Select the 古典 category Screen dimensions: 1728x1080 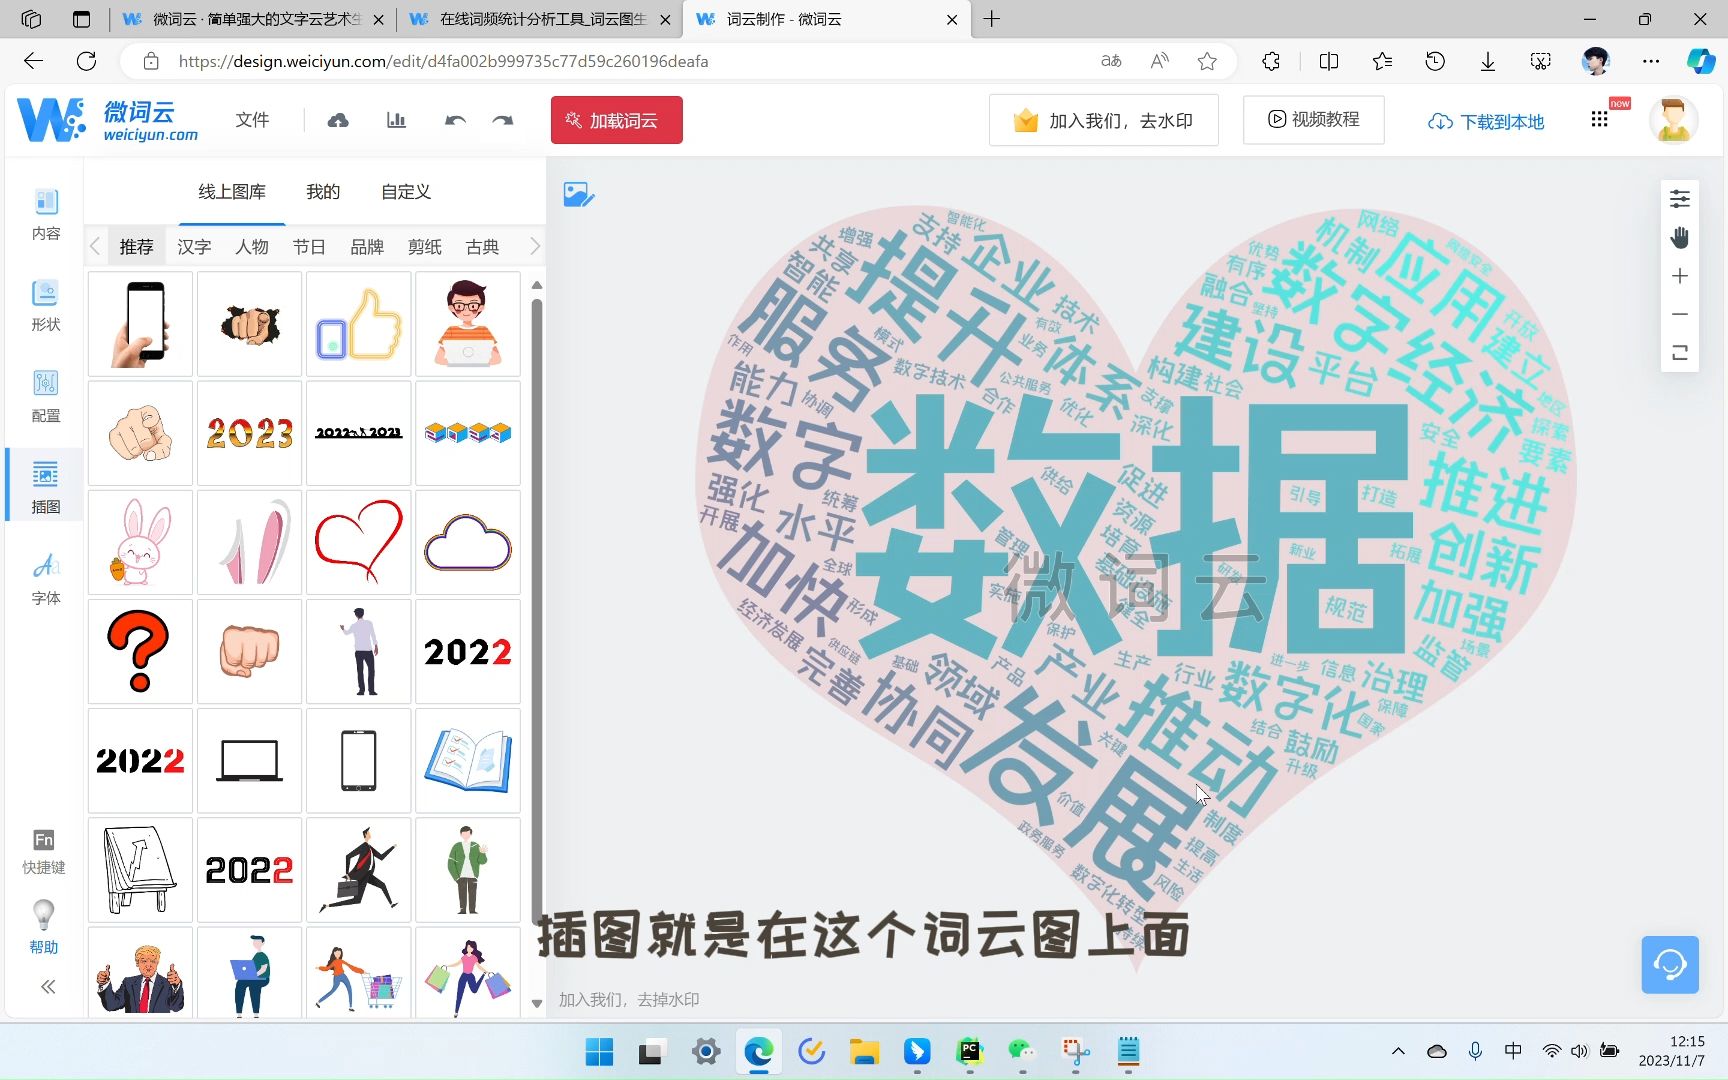(483, 247)
